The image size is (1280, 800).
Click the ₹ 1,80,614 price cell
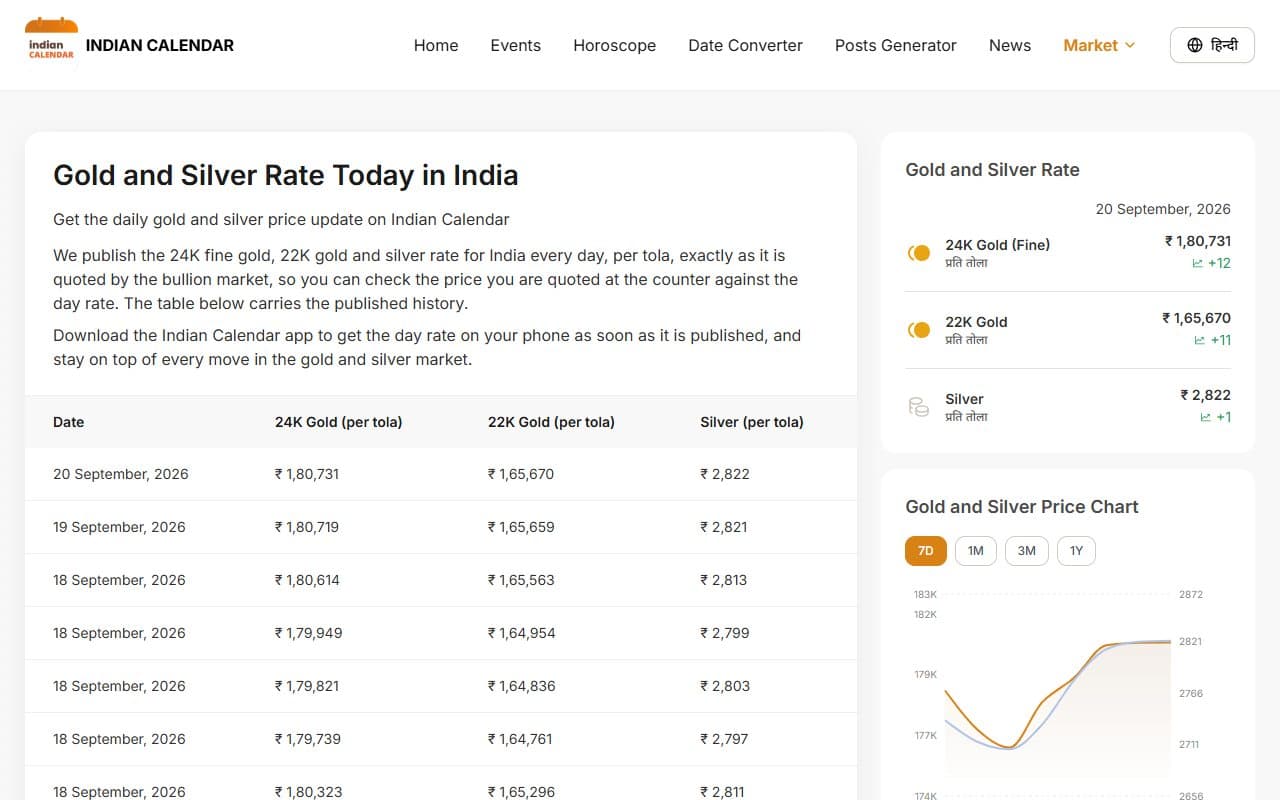point(307,580)
